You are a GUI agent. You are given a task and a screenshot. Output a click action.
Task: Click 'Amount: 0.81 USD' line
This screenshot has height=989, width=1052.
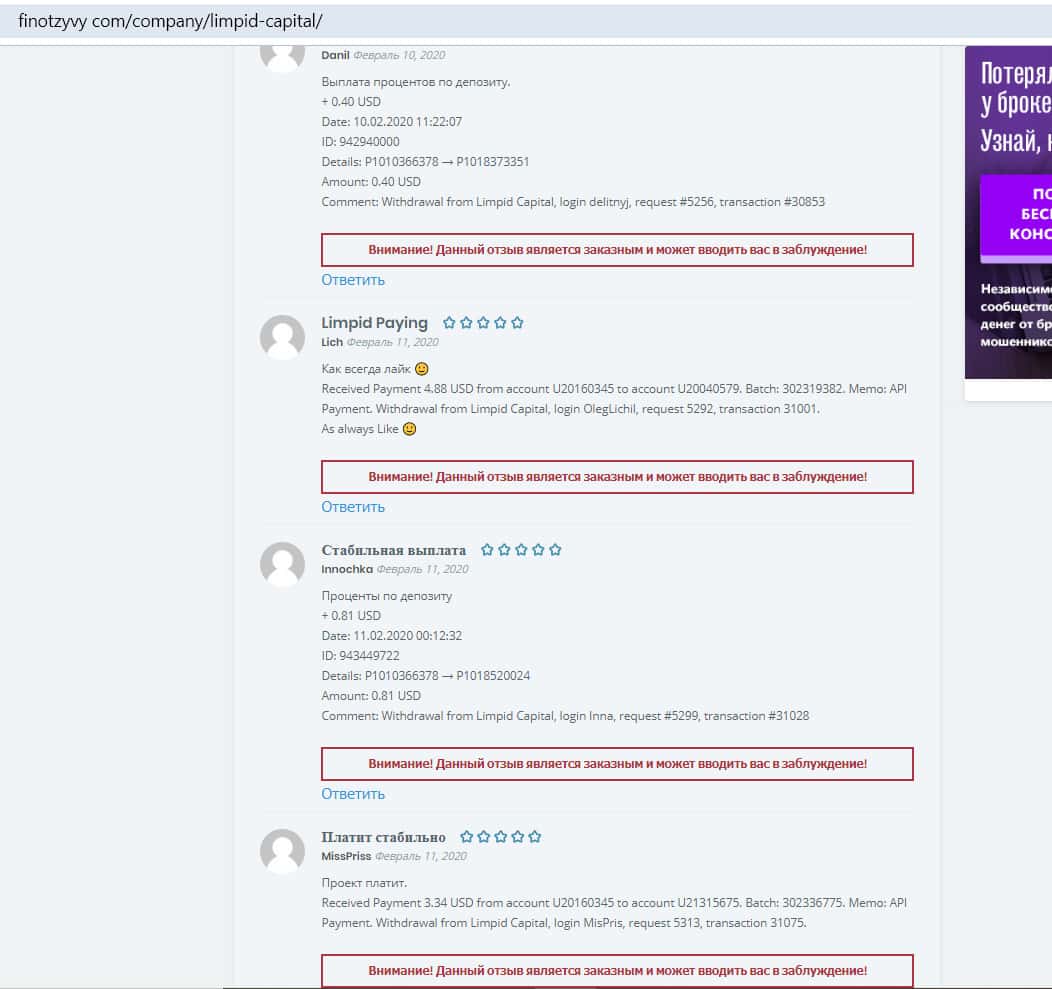[x=371, y=696]
